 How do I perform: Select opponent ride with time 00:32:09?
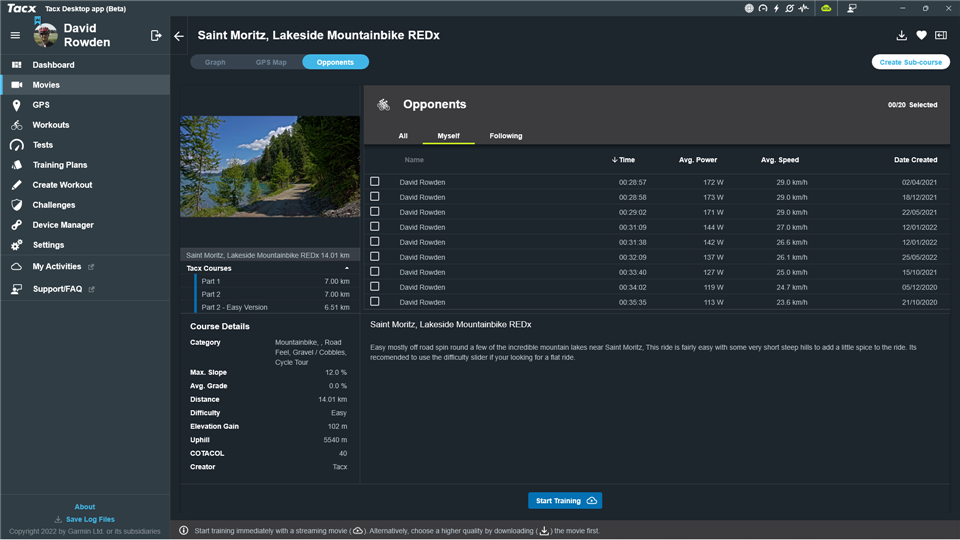[375, 257]
